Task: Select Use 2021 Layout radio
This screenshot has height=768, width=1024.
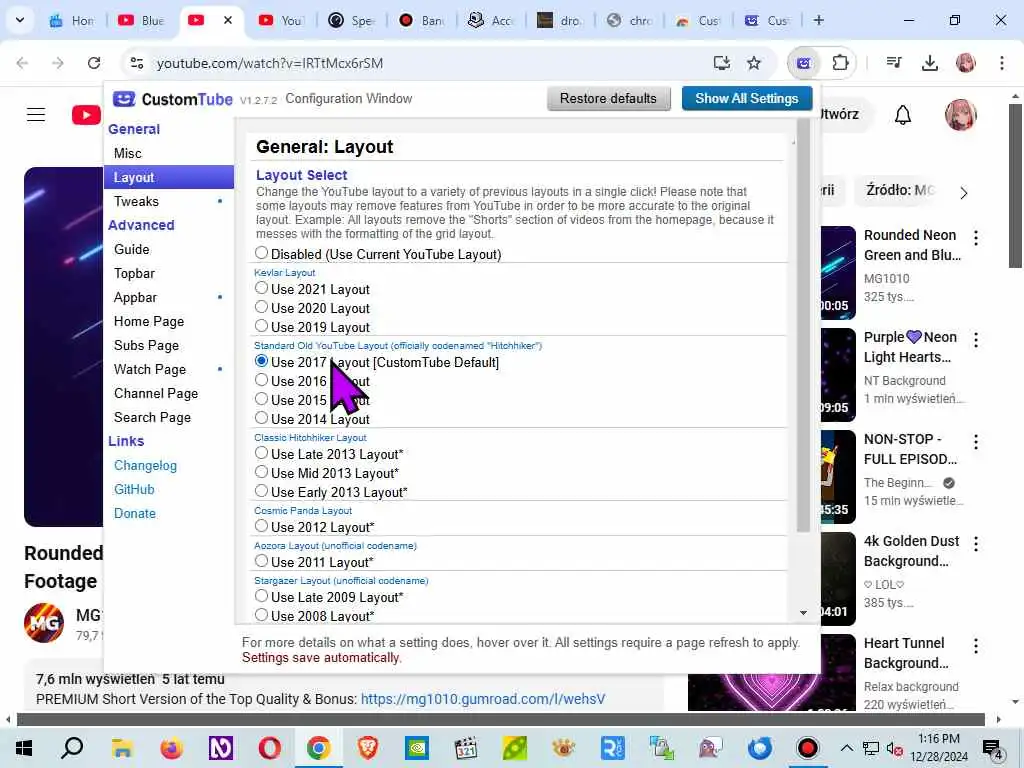Action: tap(261, 288)
